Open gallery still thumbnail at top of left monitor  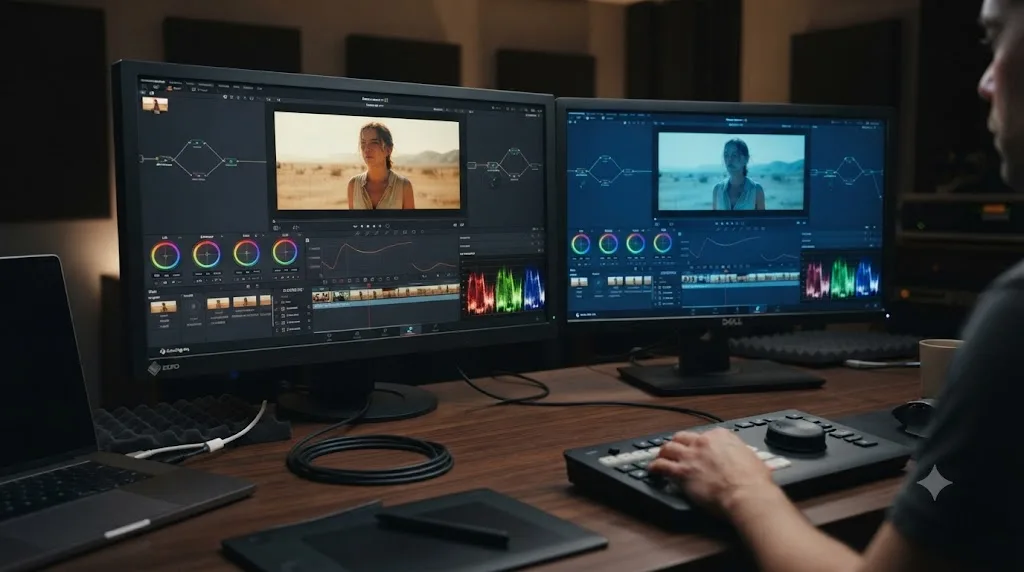point(155,104)
